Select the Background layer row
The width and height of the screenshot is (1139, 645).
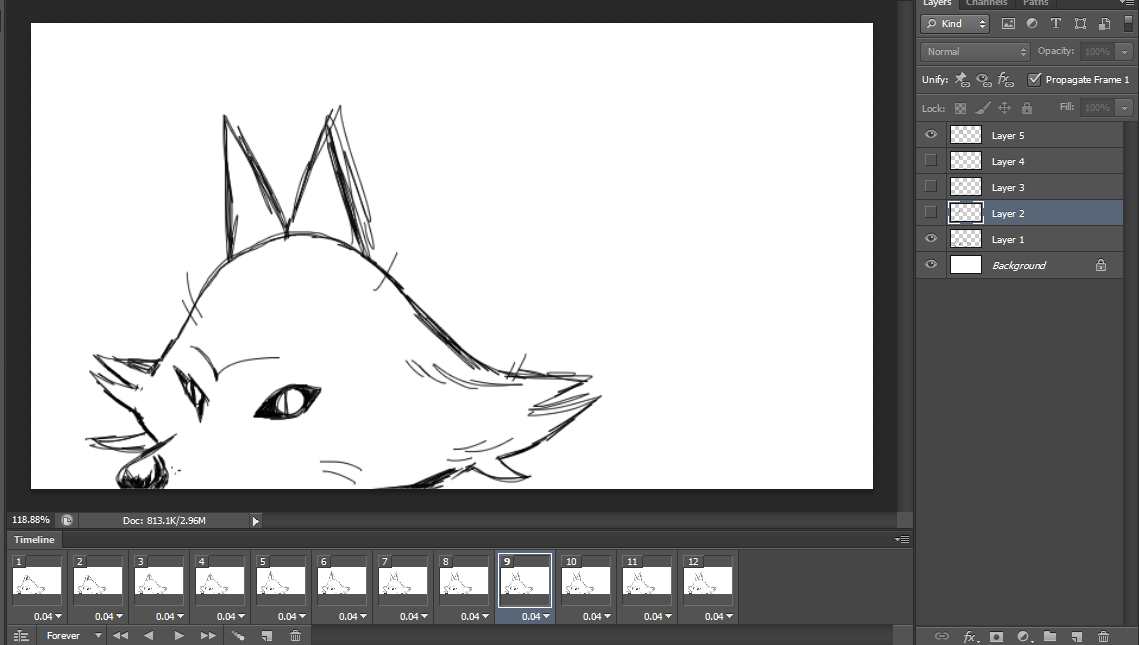click(1020, 266)
